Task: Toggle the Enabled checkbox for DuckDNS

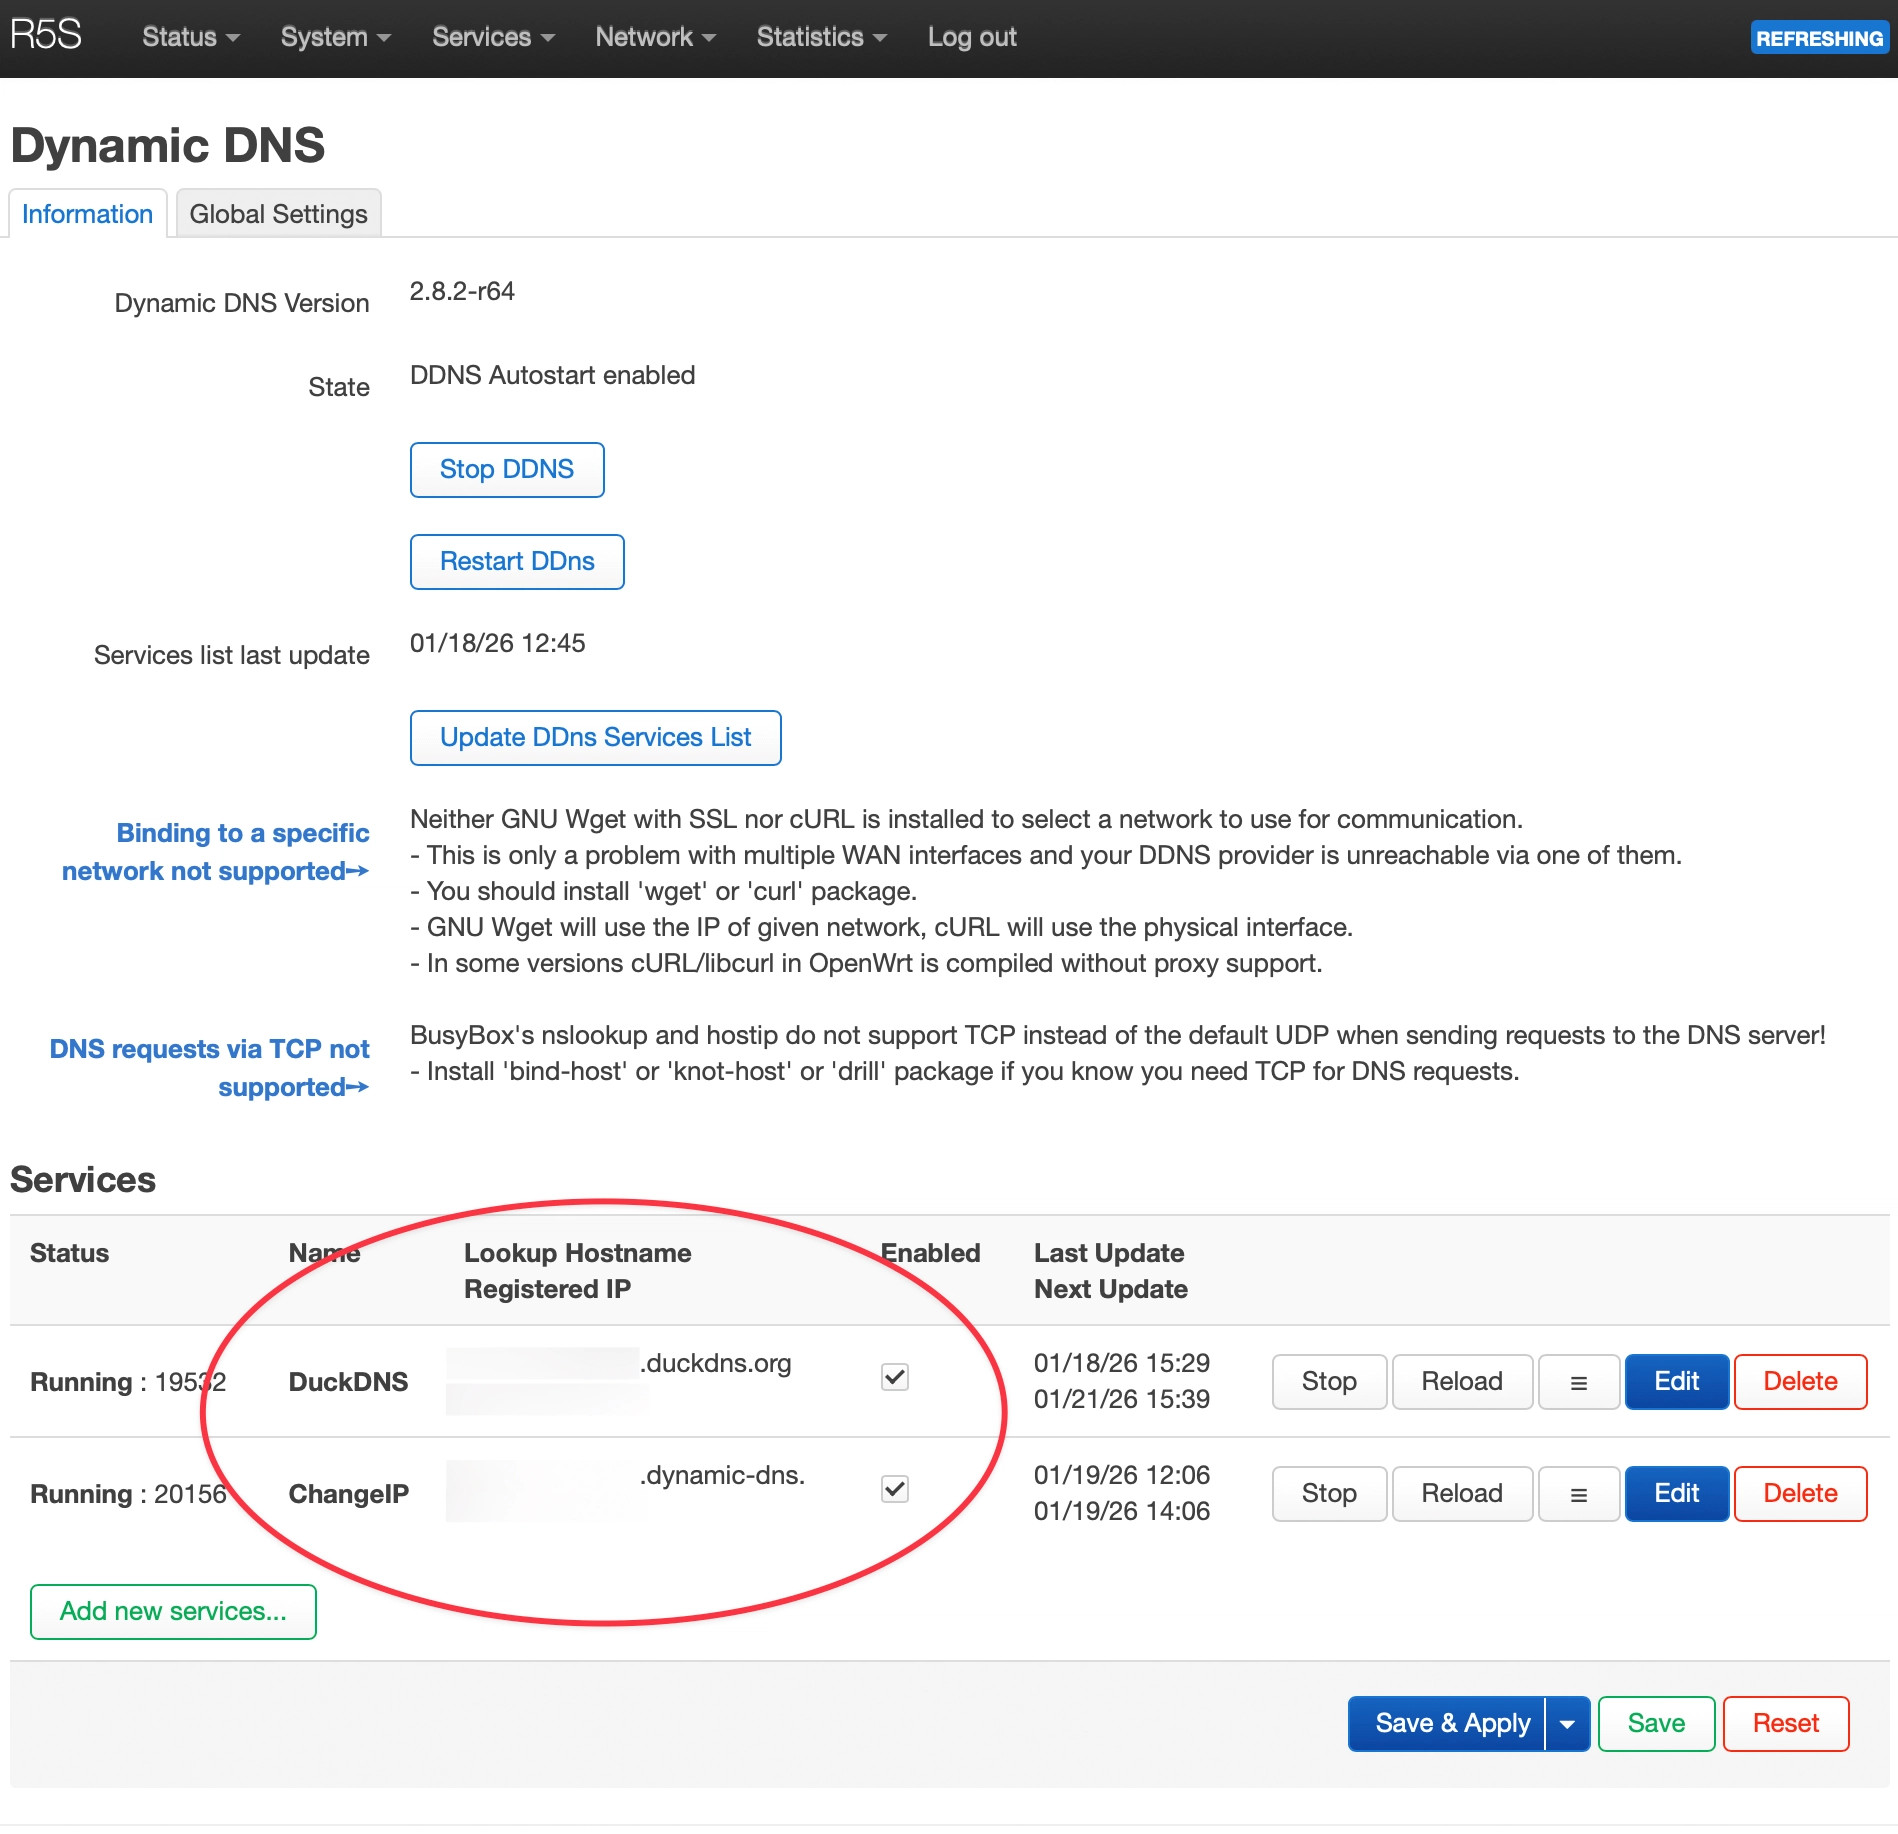Action: [x=895, y=1377]
